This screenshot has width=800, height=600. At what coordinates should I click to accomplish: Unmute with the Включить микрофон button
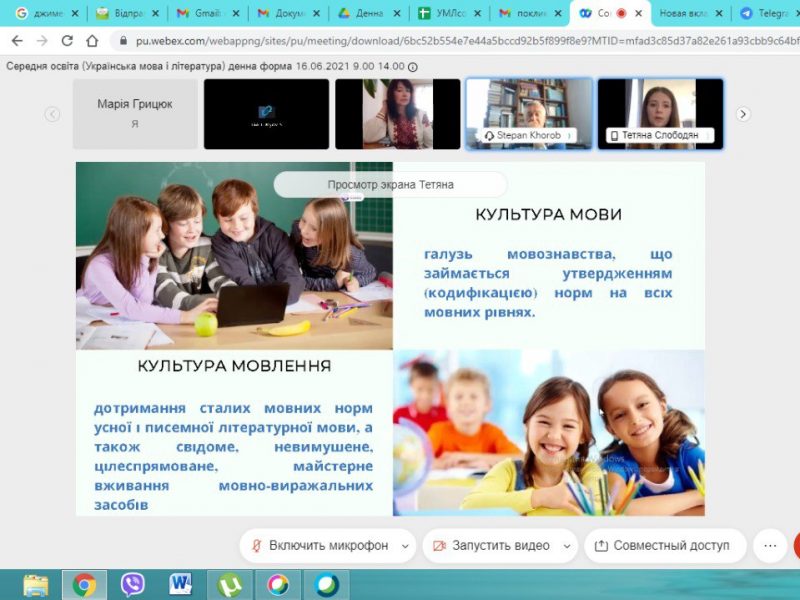320,546
